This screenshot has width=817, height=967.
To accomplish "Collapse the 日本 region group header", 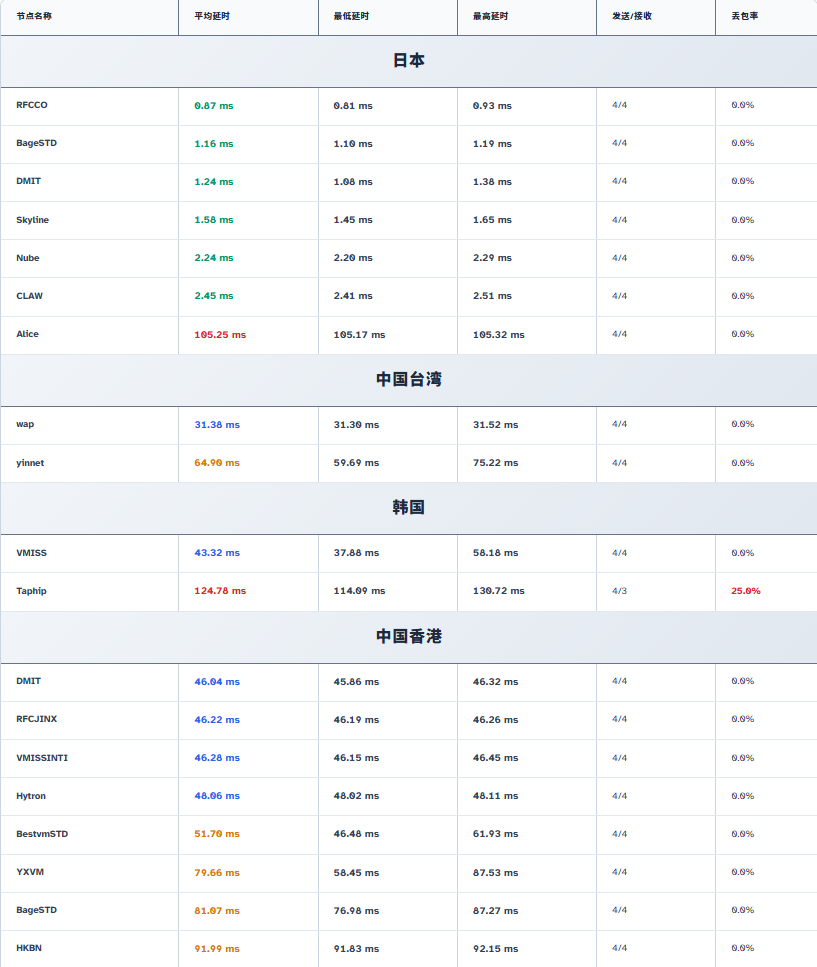I will (x=408, y=61).
